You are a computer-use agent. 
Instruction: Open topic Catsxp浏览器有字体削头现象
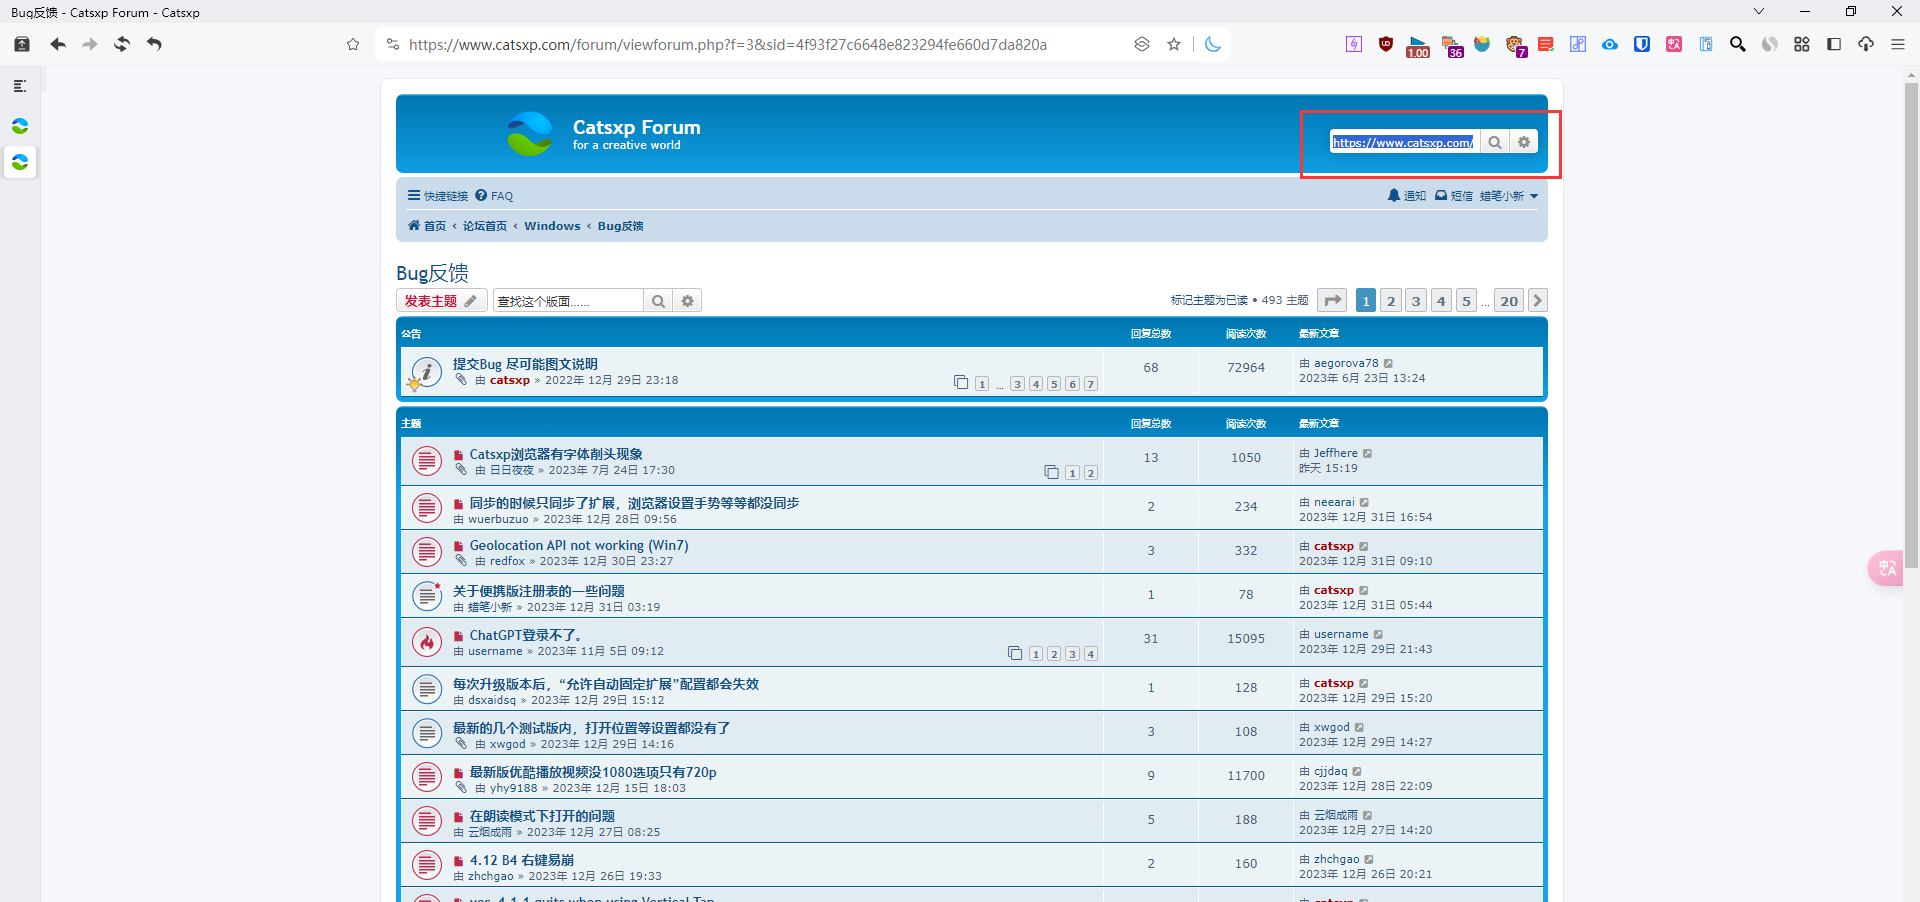556,454
